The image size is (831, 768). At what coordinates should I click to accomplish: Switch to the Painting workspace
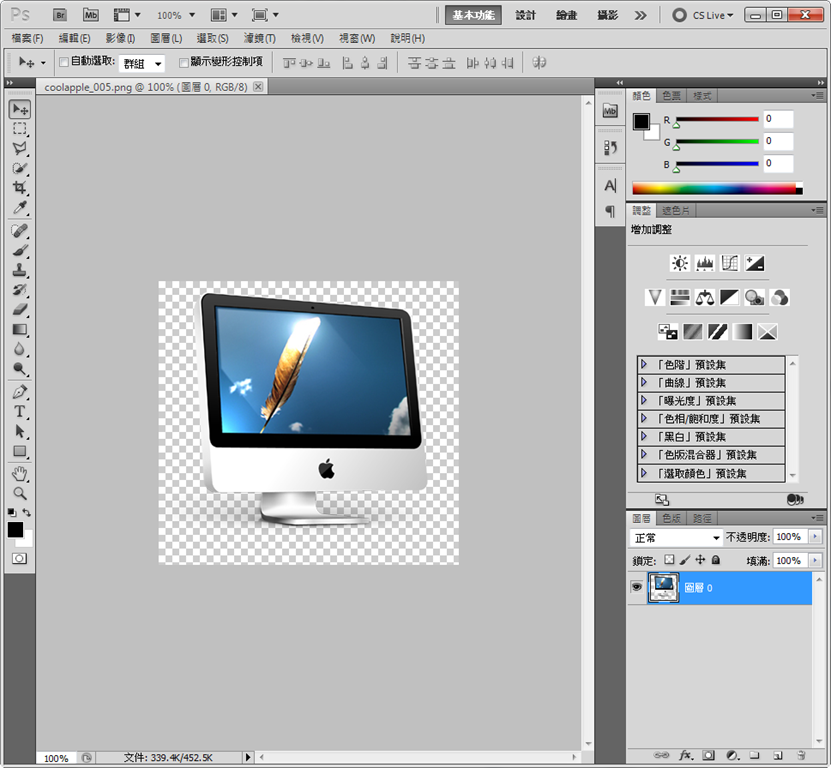[x=567, y=15]
